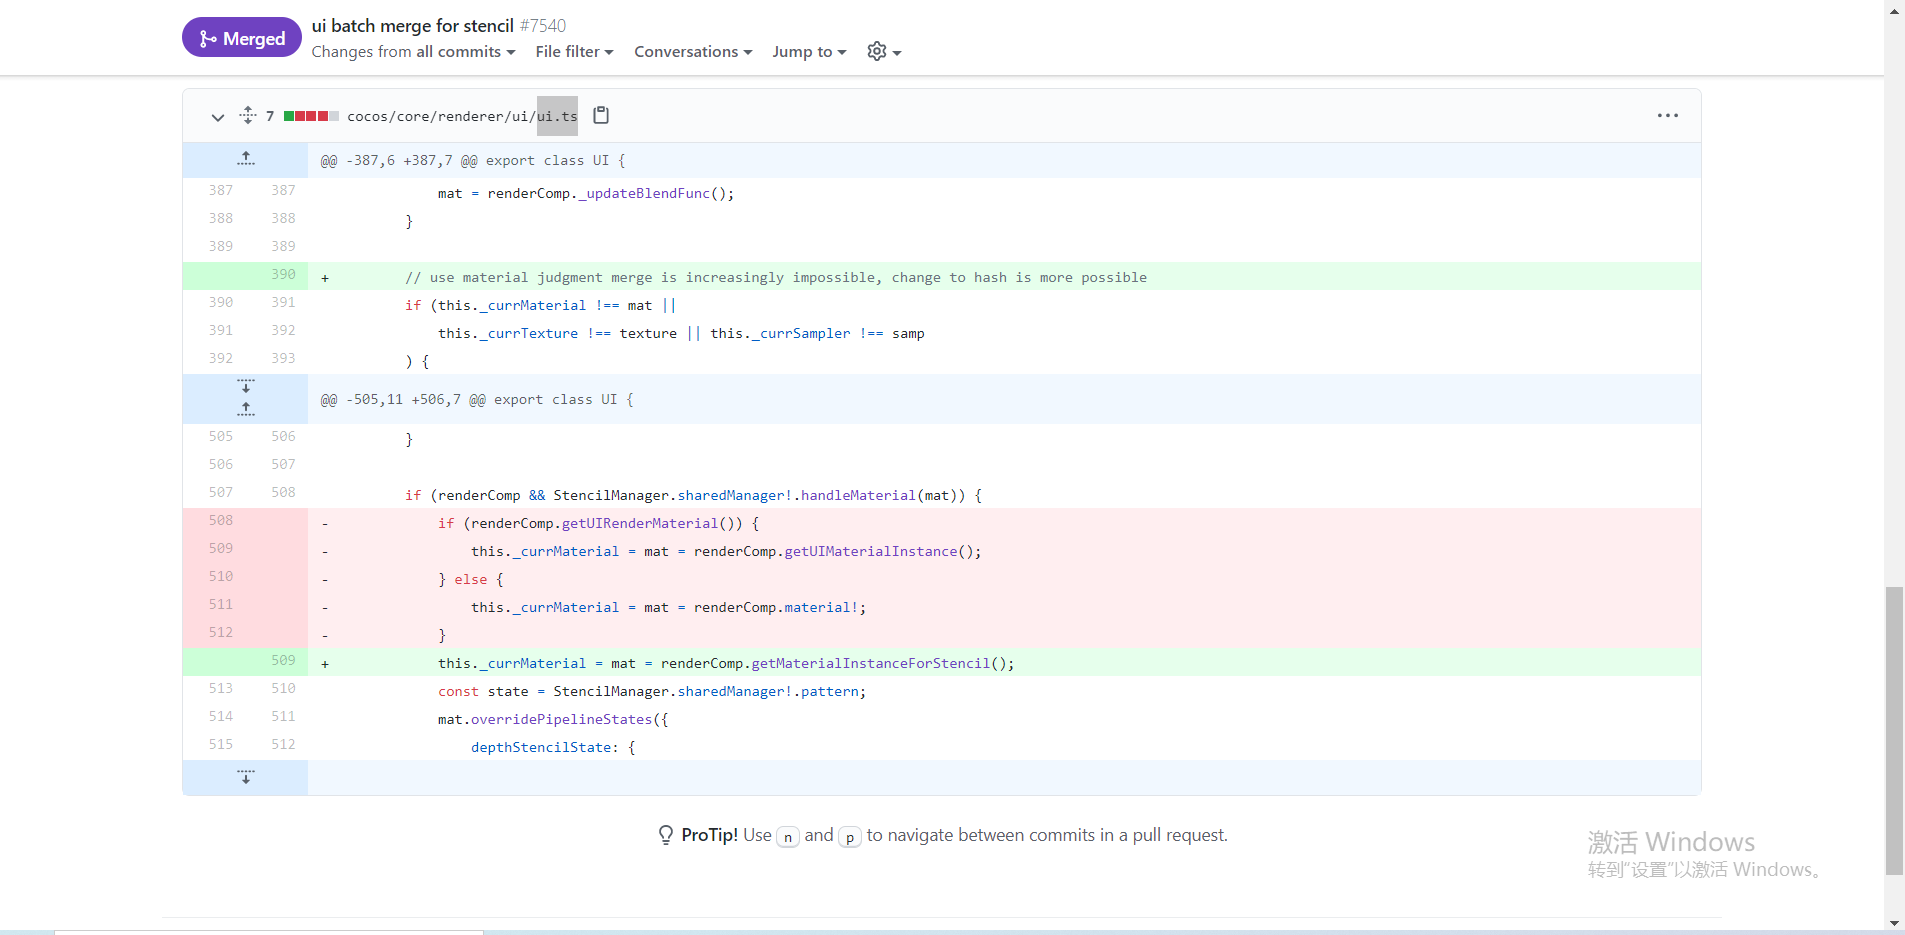Image resolution: width=1905 pixels, height=935 pixels.
Task: Open the file options three-dot menu
Action: click(x=1667, y=116)
